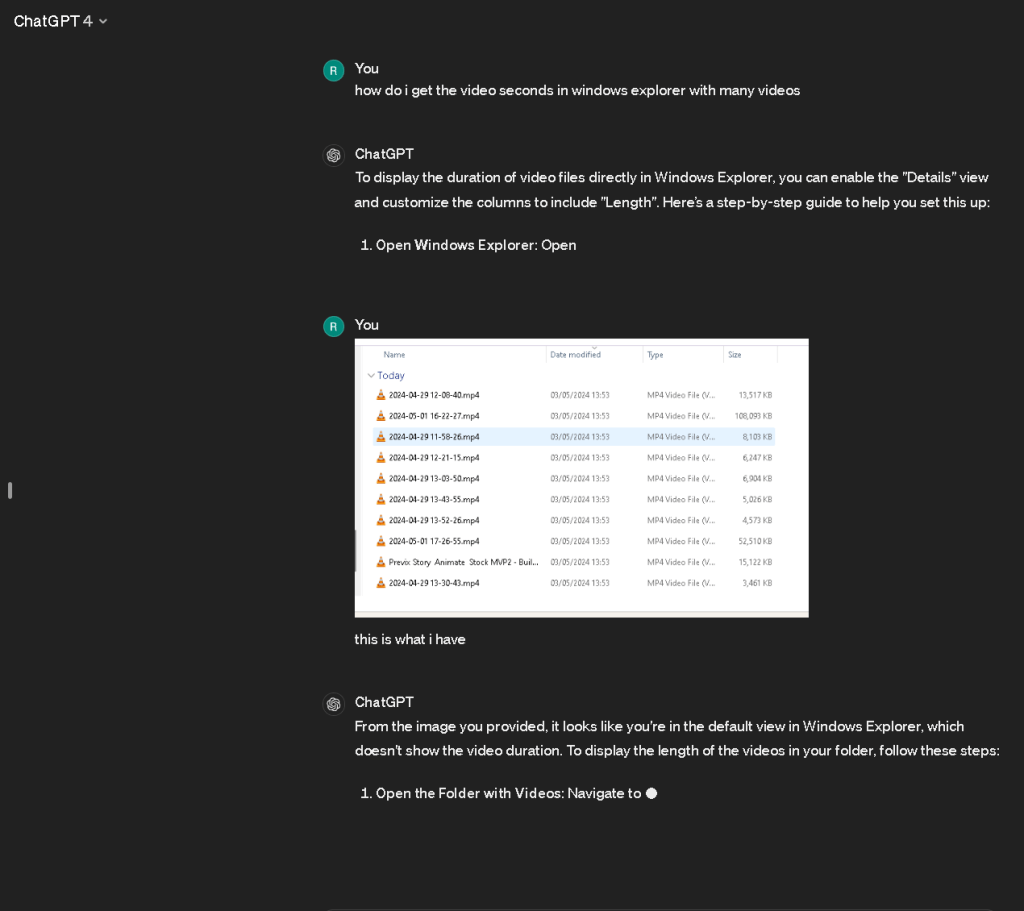The height and width of the screenshot is (911, 1024).
Task: Select file name 2024-04-29 13-52-26.mp4
Action: [434, 520]
